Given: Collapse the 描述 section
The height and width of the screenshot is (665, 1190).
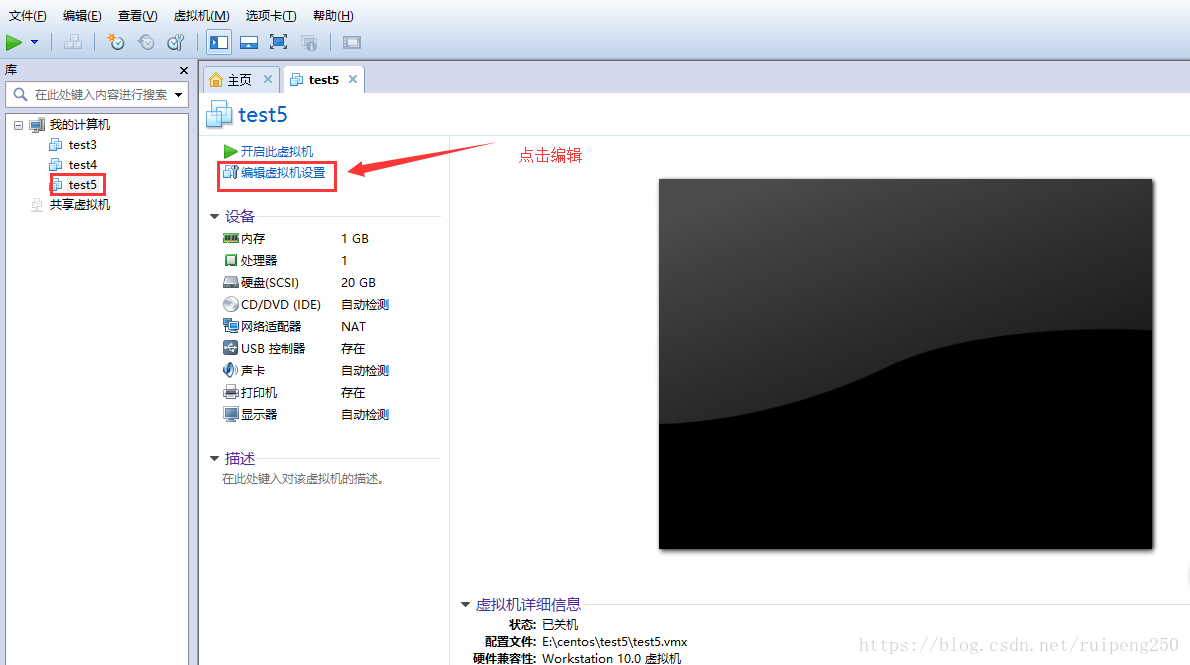Looking at the screenshot, I should [x=214, y=459].
